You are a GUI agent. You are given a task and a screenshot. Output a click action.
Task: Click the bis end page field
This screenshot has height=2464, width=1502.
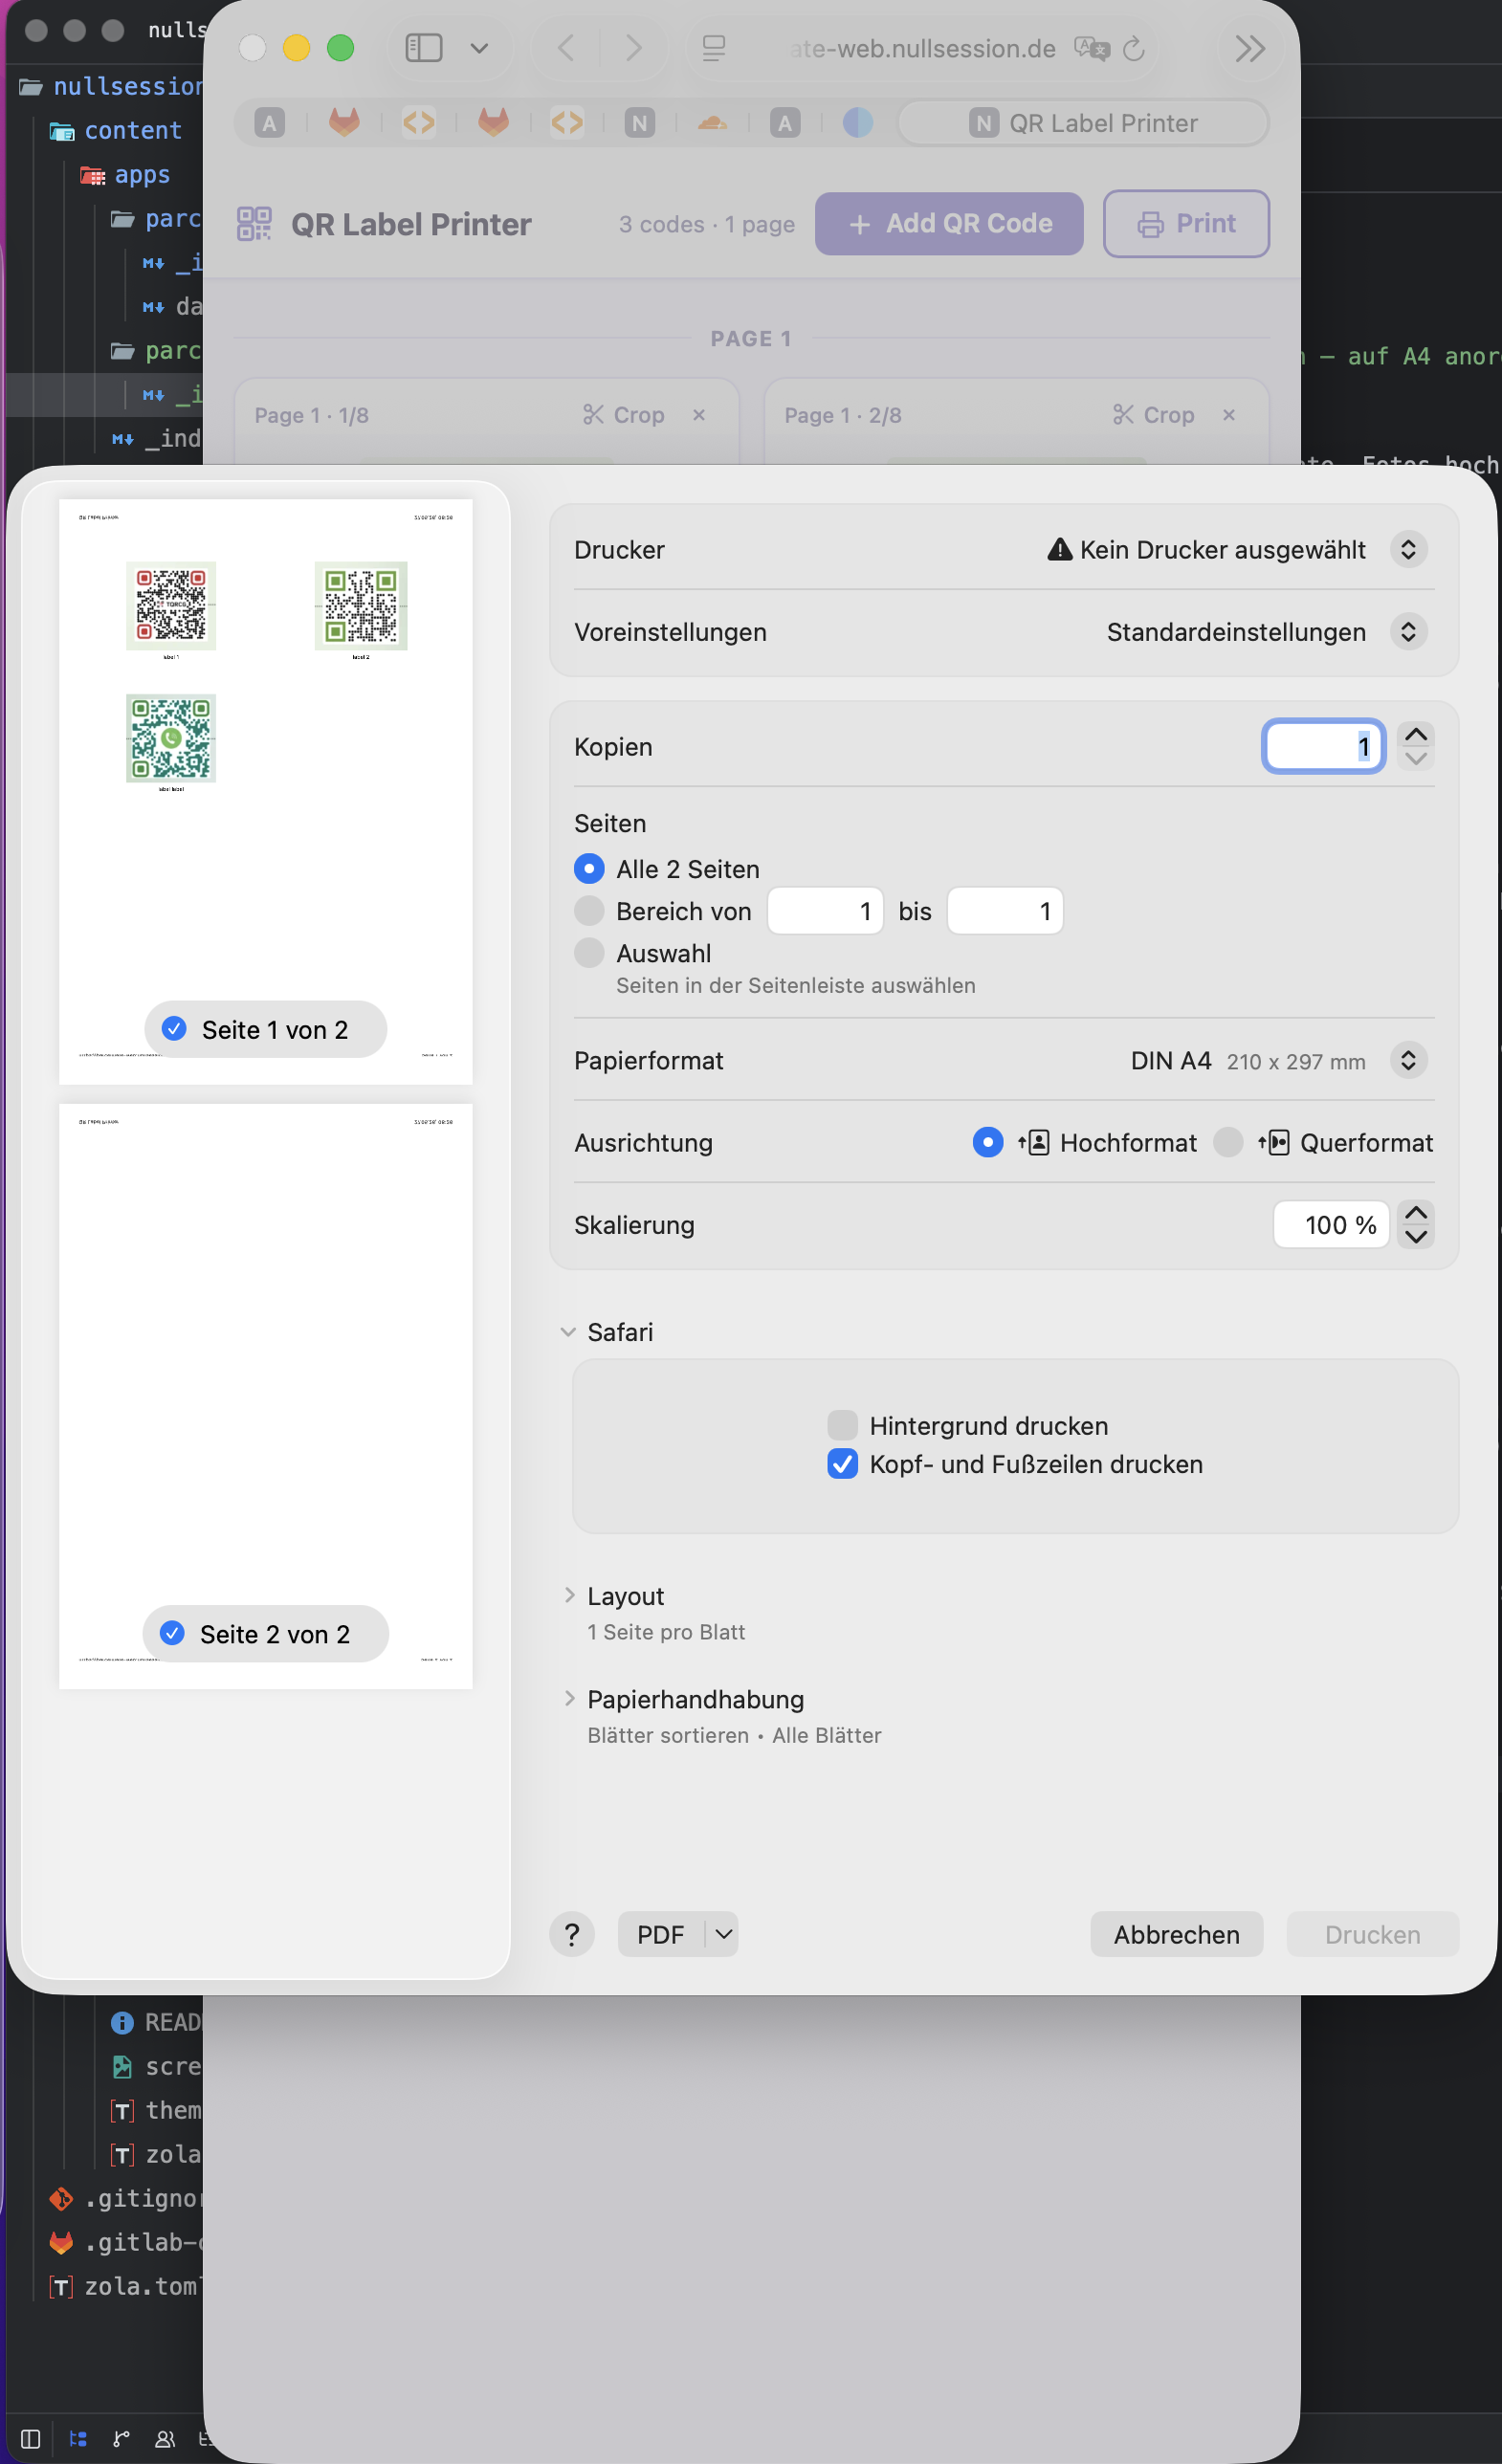[x=1004, y=910]
